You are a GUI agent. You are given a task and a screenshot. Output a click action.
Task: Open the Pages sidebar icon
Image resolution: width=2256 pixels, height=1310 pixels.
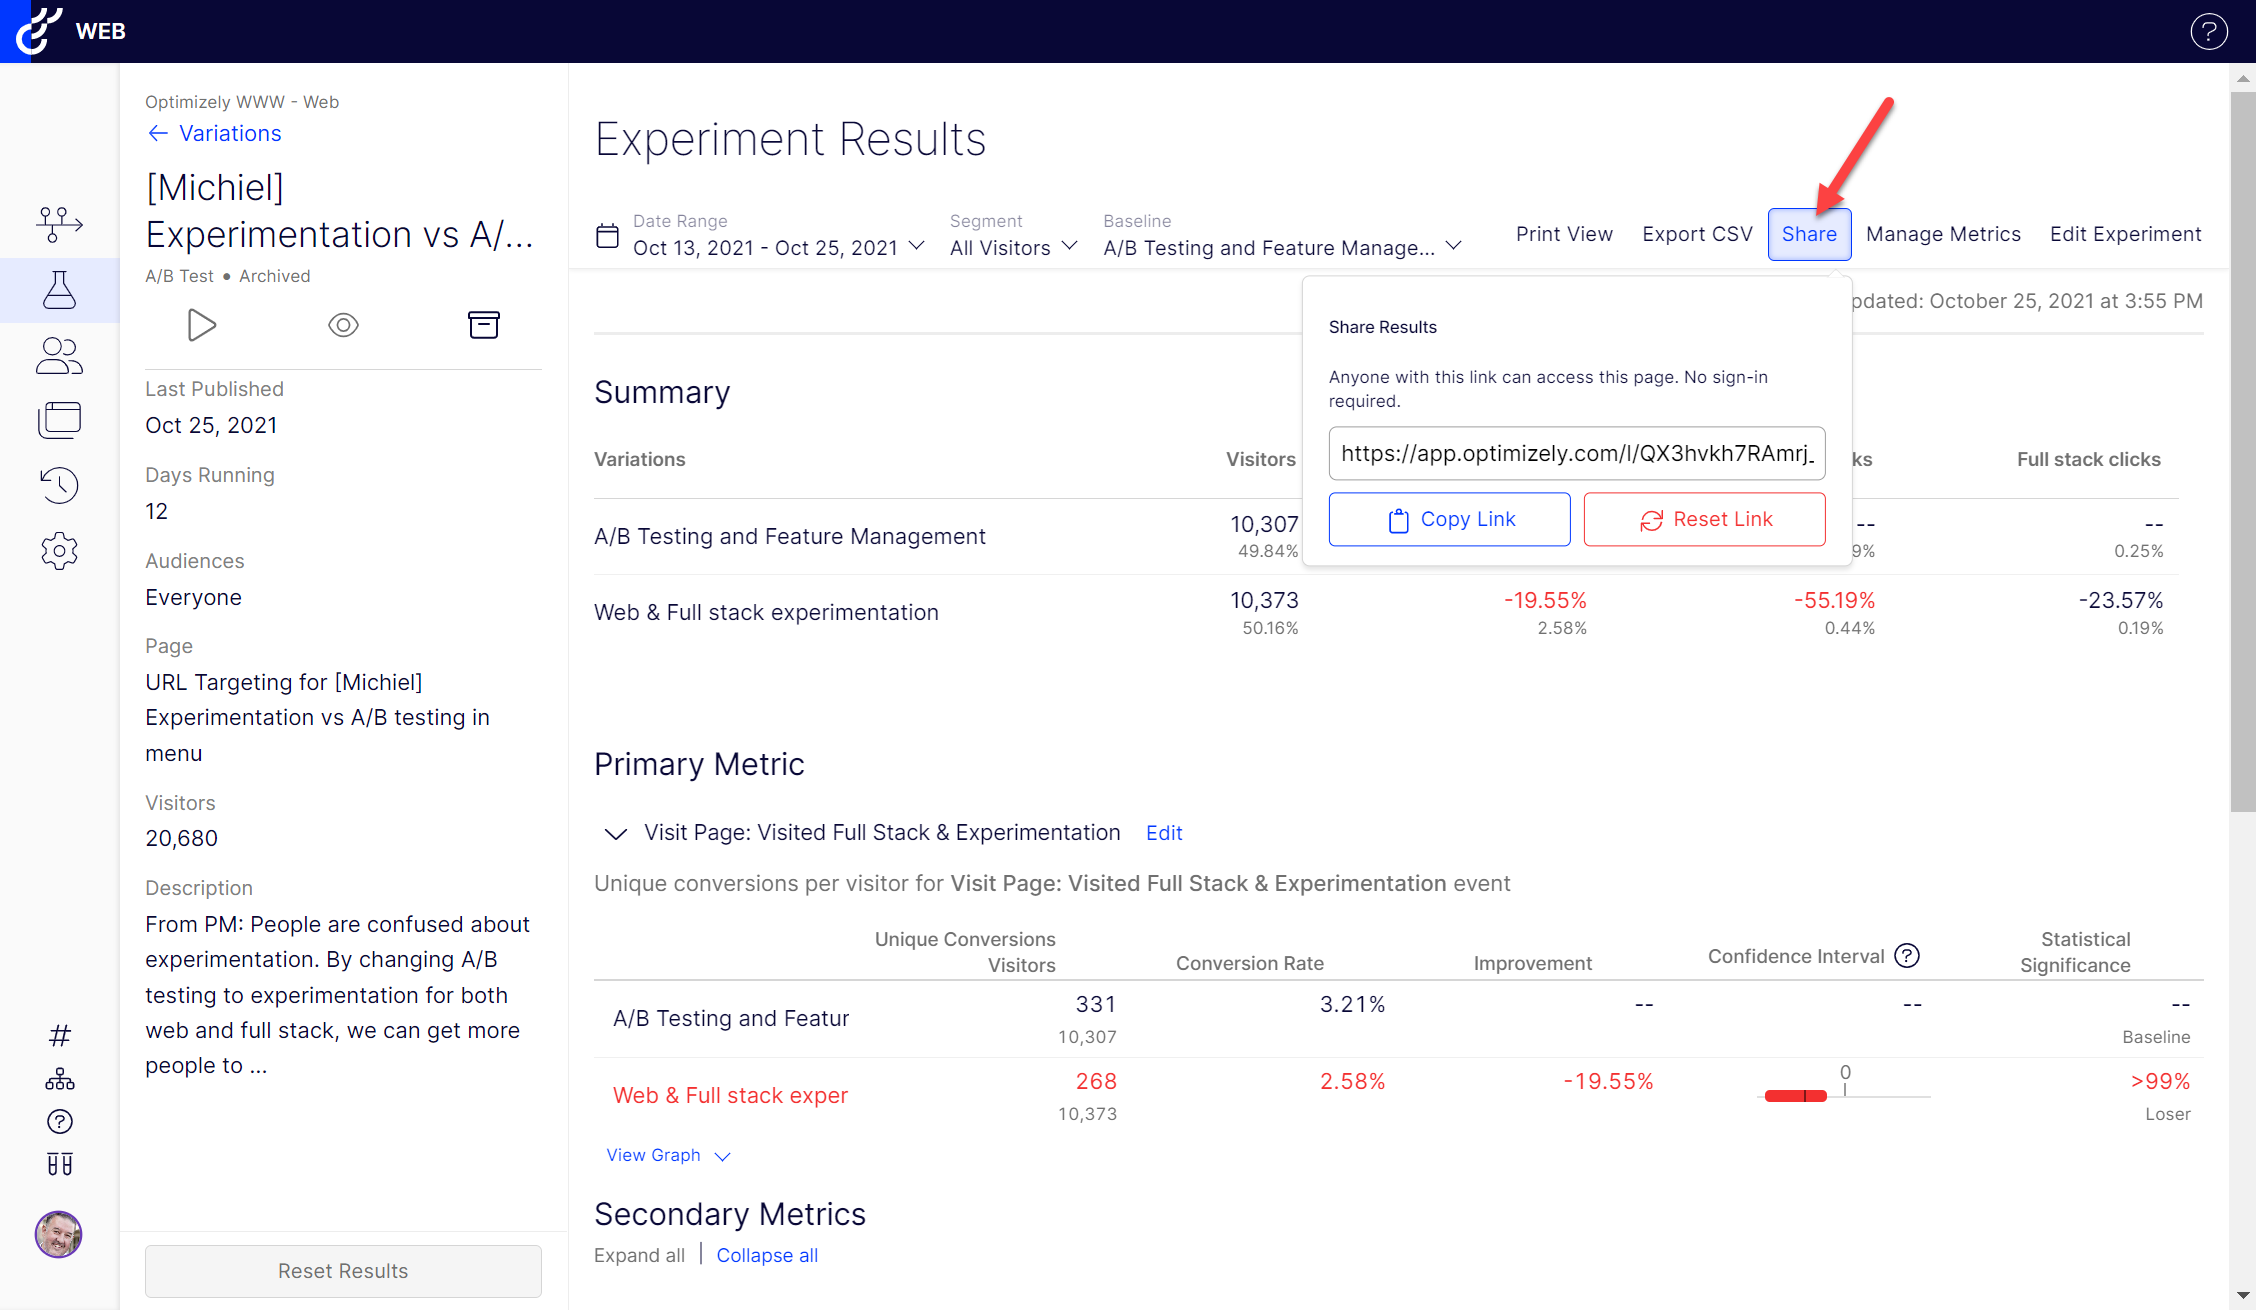tap(60, 420)
